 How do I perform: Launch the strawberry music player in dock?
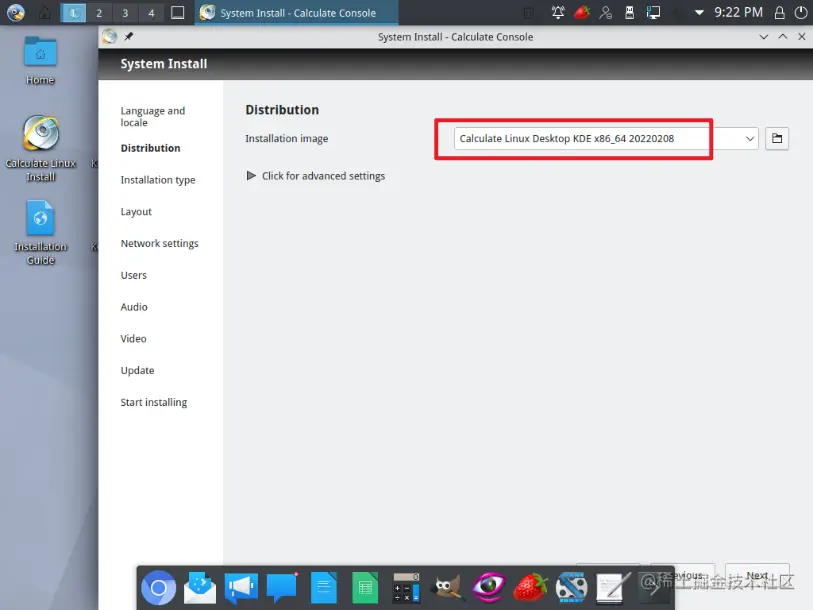530,588
